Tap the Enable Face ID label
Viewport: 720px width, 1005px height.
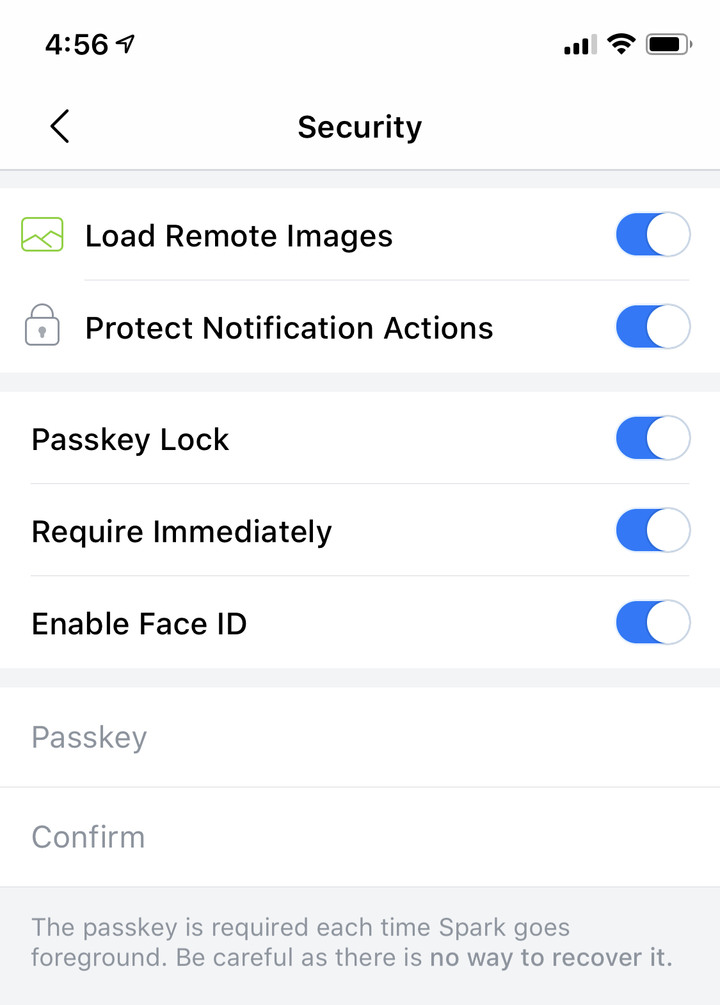tap(139, 624)
